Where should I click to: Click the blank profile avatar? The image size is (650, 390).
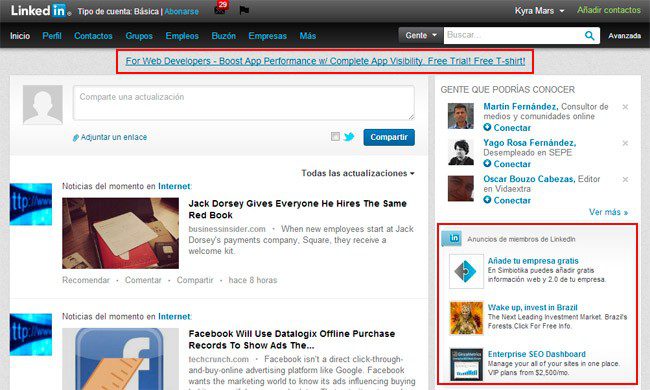[43, 105]
